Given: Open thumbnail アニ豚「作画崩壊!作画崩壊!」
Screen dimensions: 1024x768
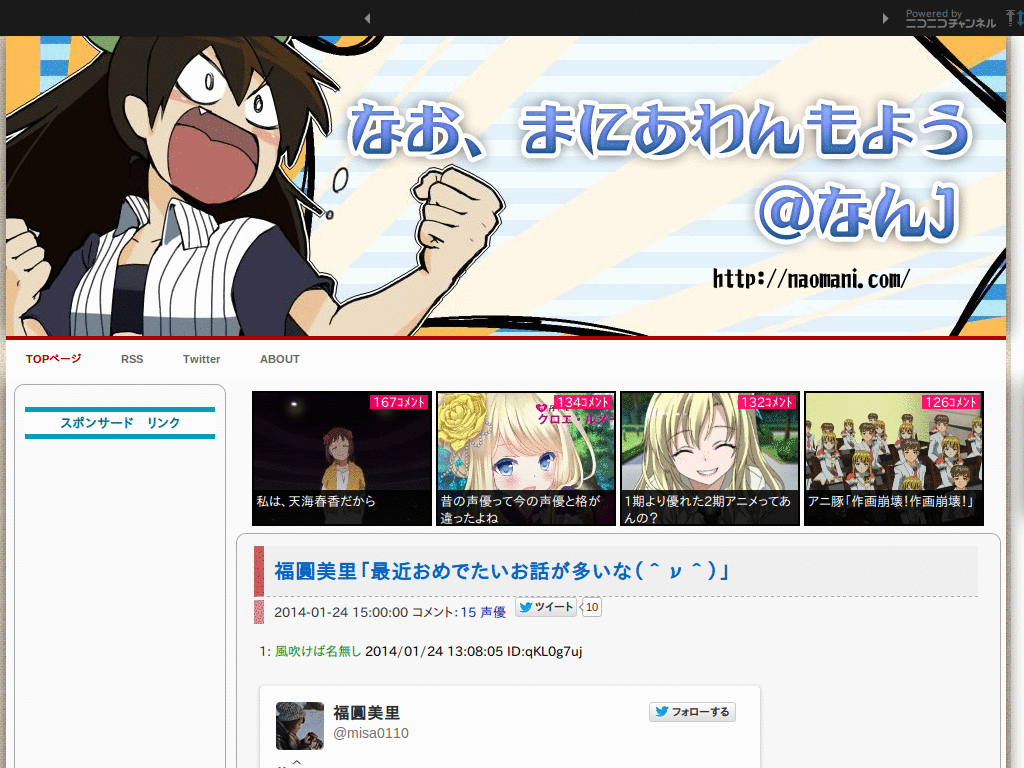Looking at the screenshot, I should coord(893,458).
